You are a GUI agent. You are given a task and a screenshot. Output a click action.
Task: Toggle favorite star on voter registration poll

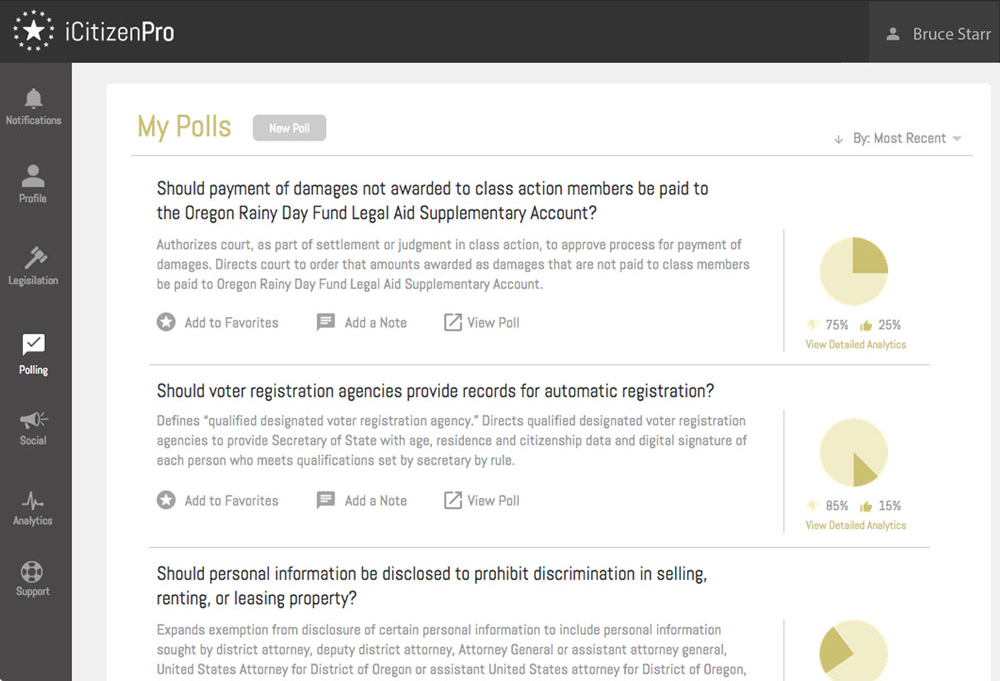(166, 501)
